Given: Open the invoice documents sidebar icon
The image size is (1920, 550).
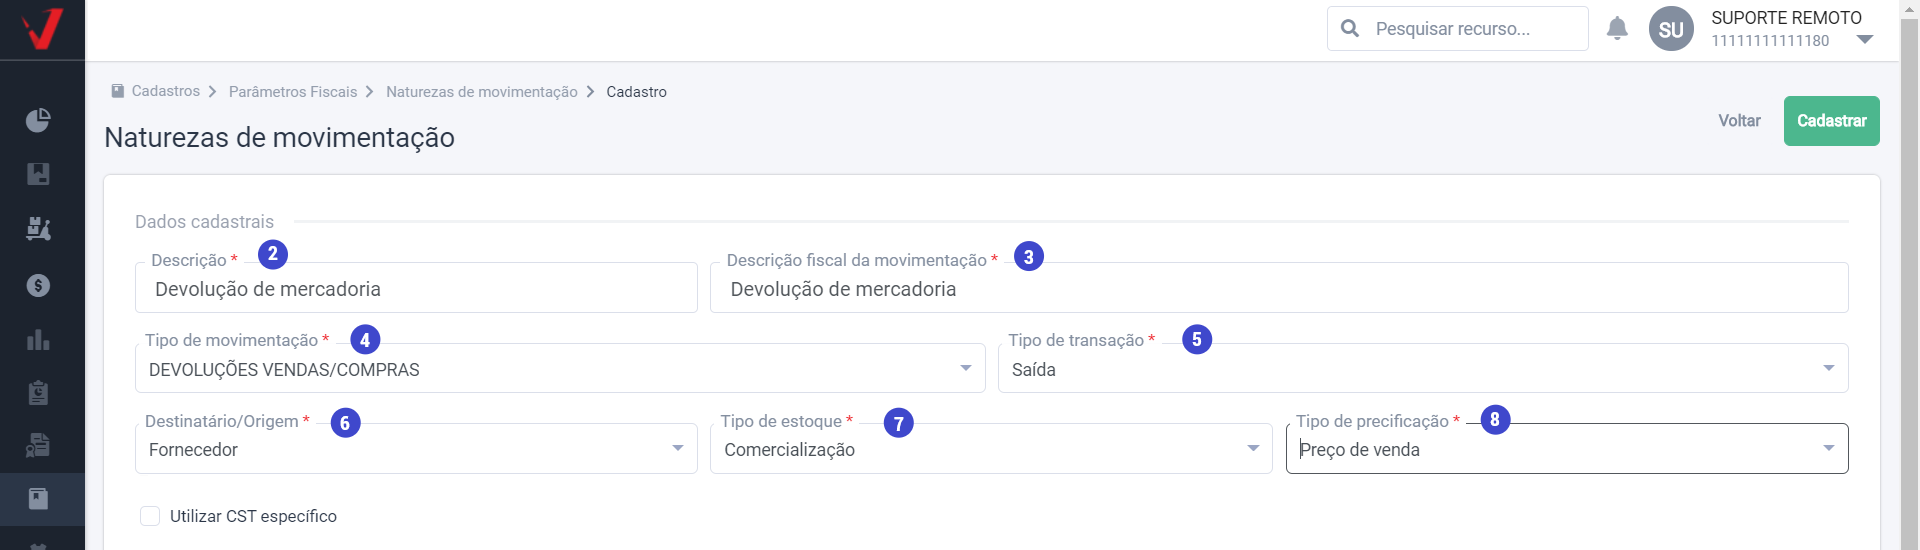Looking at the screenshot, I should pos(38,446).
